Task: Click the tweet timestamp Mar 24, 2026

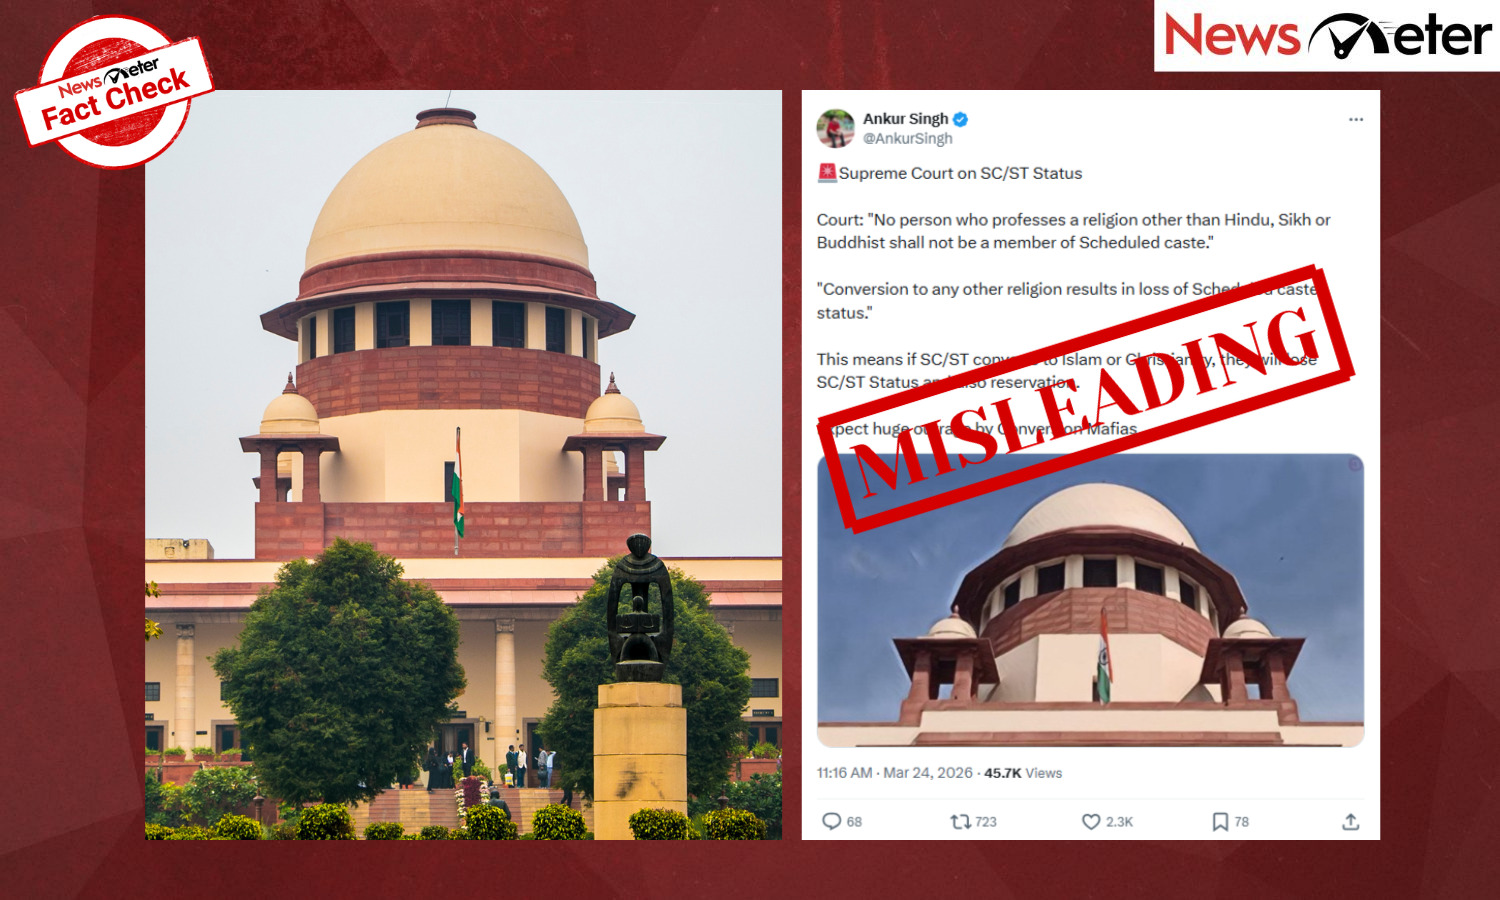Action: pos(928,773)
